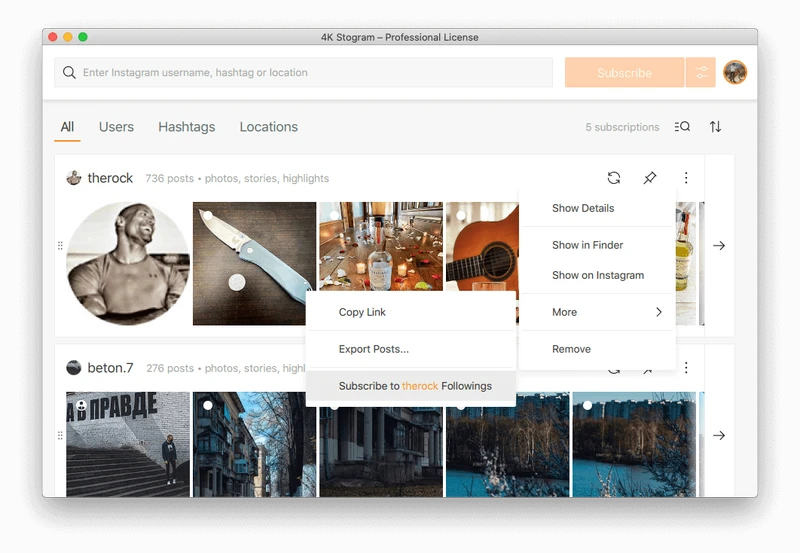Click the 5 subscriptions counter
The width and height of the screenshot is (800, 553).
tap(622, 127)
